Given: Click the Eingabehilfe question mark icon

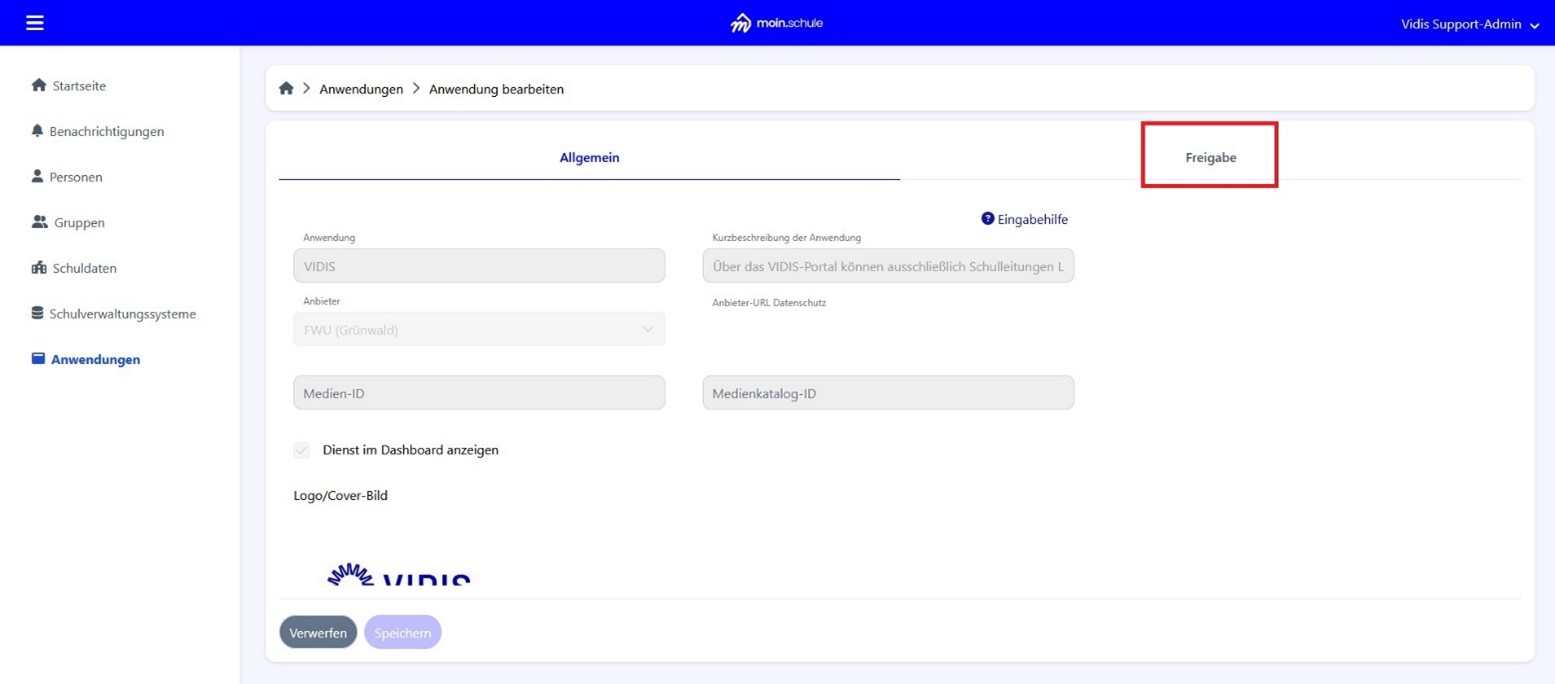Looking at the screenshot, I should point(987,219).
